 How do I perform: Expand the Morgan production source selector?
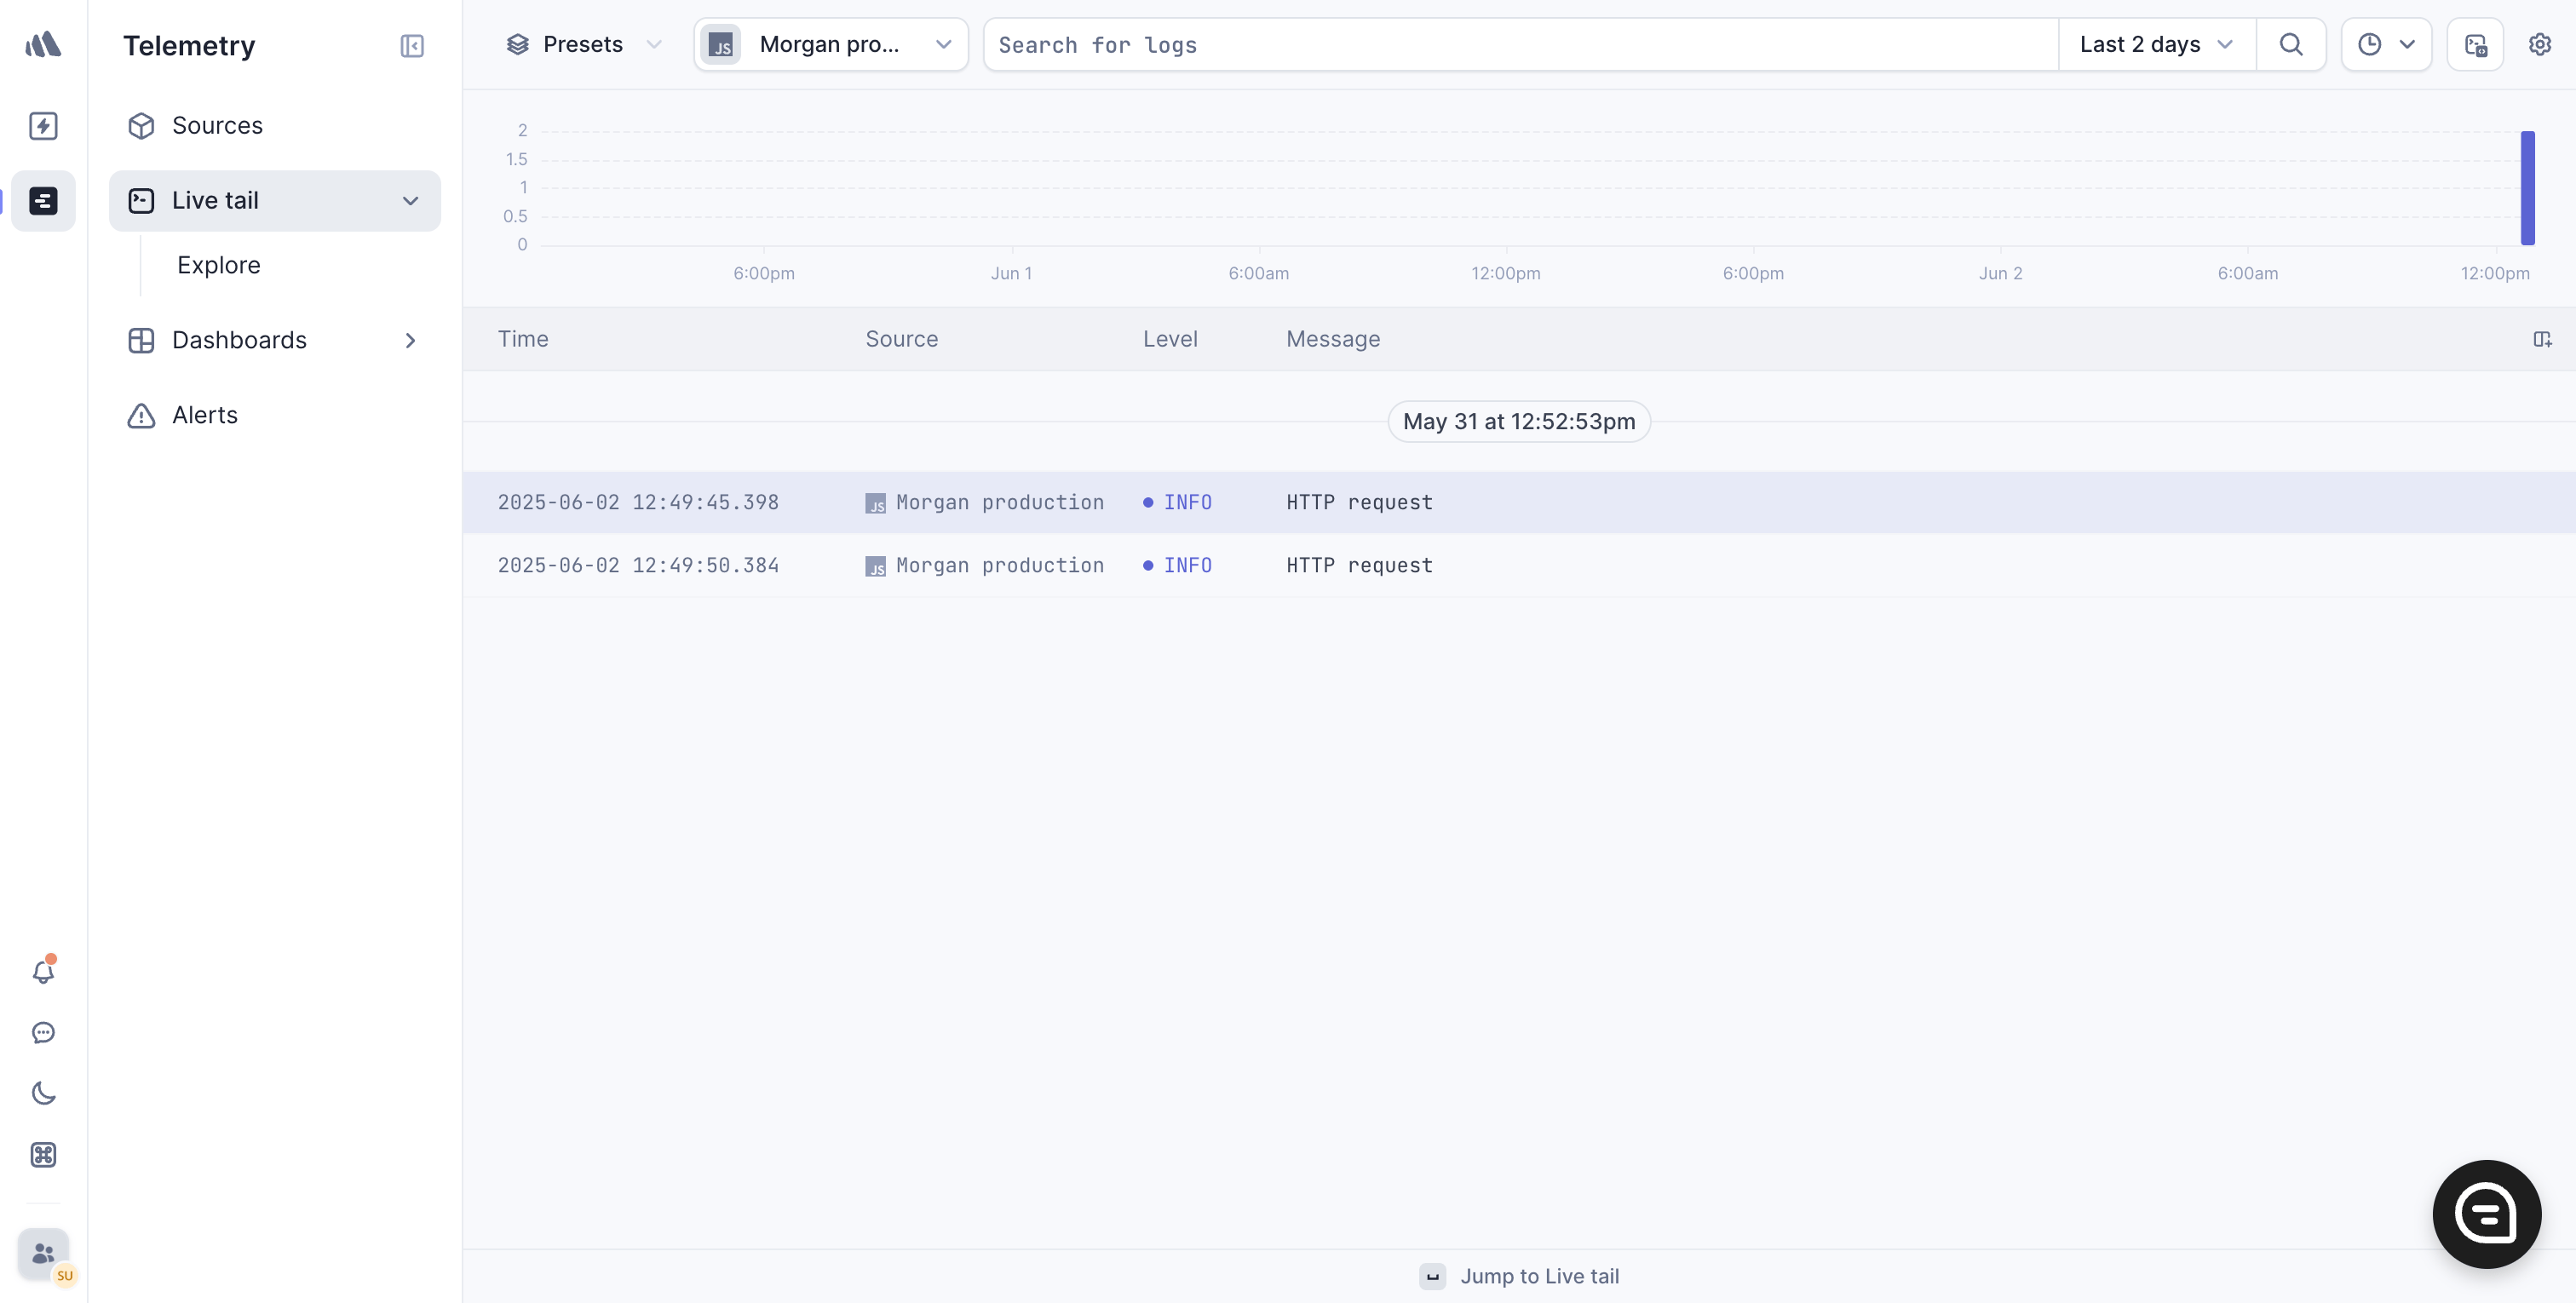click(x=830, y=44)
